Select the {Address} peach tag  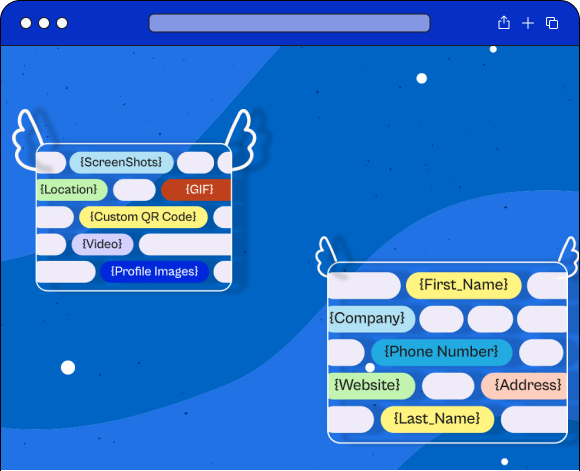pos(524,386)
